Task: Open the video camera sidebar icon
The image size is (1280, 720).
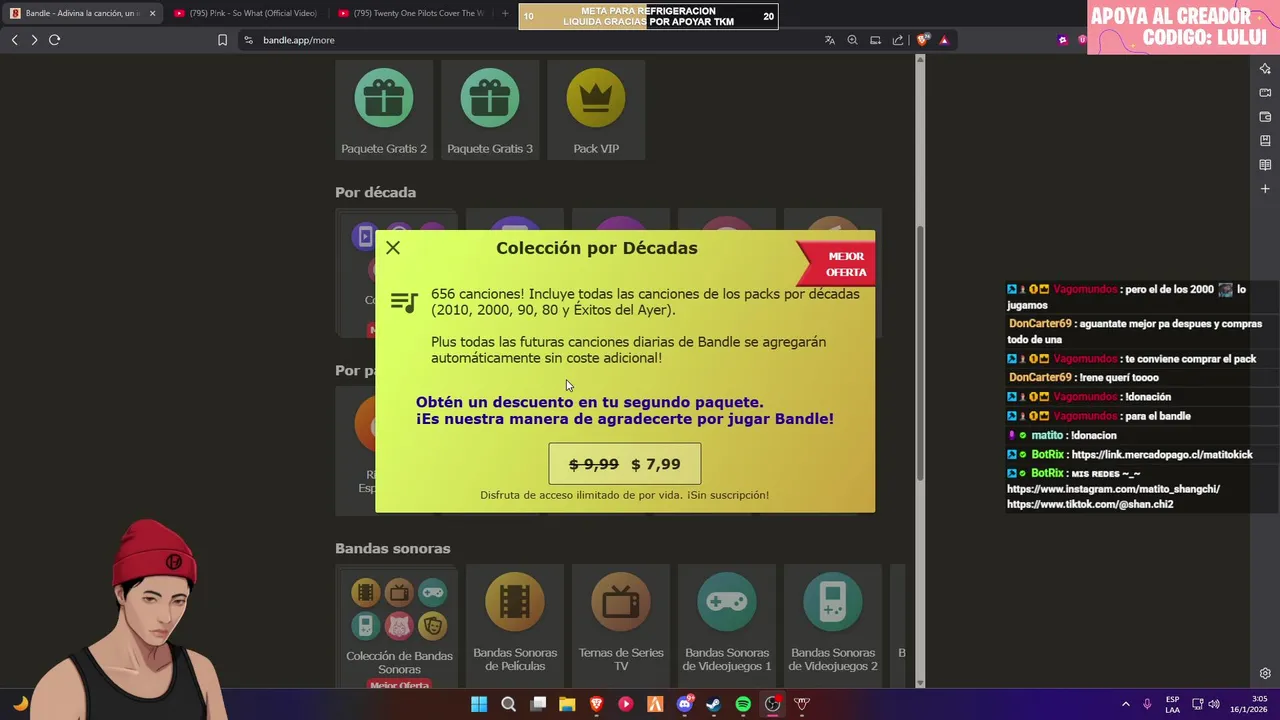Action: pos(1265,92)
